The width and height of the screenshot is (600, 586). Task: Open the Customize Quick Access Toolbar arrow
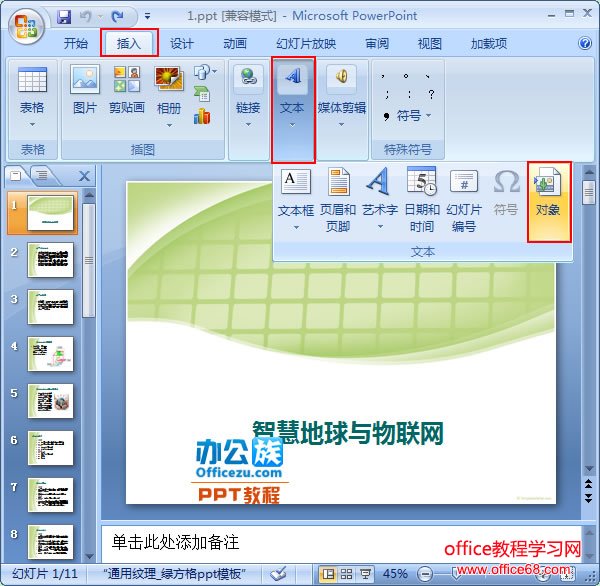147,16
